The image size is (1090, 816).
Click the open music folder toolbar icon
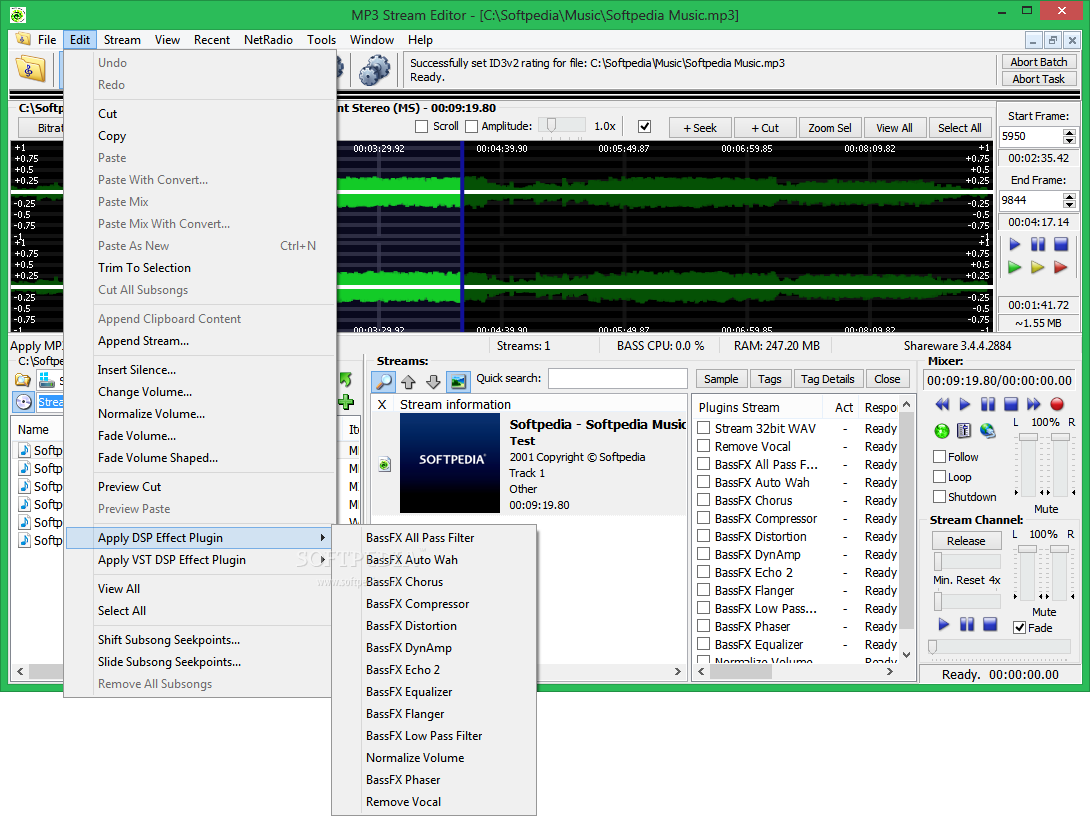(31, 69)
